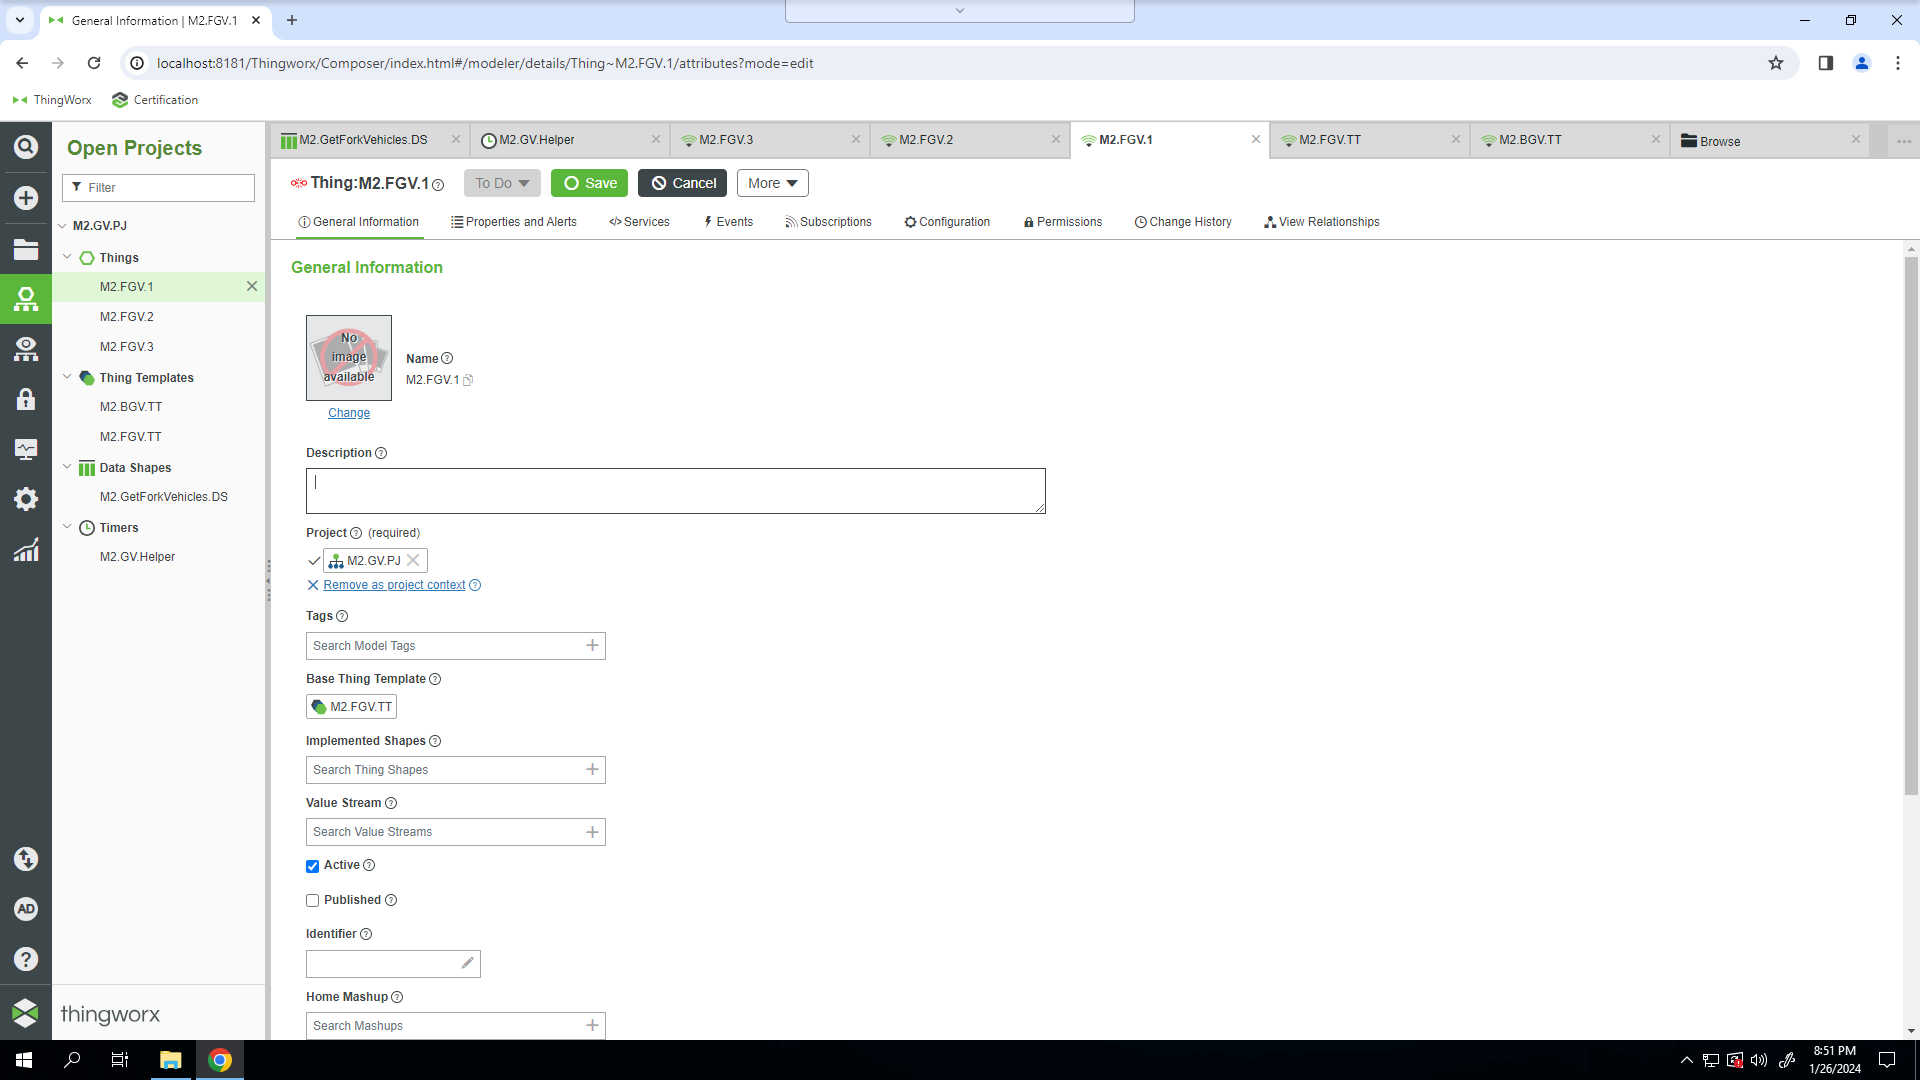
Task: Open the View Relationships tab
Action: [x=1322, y=222]
